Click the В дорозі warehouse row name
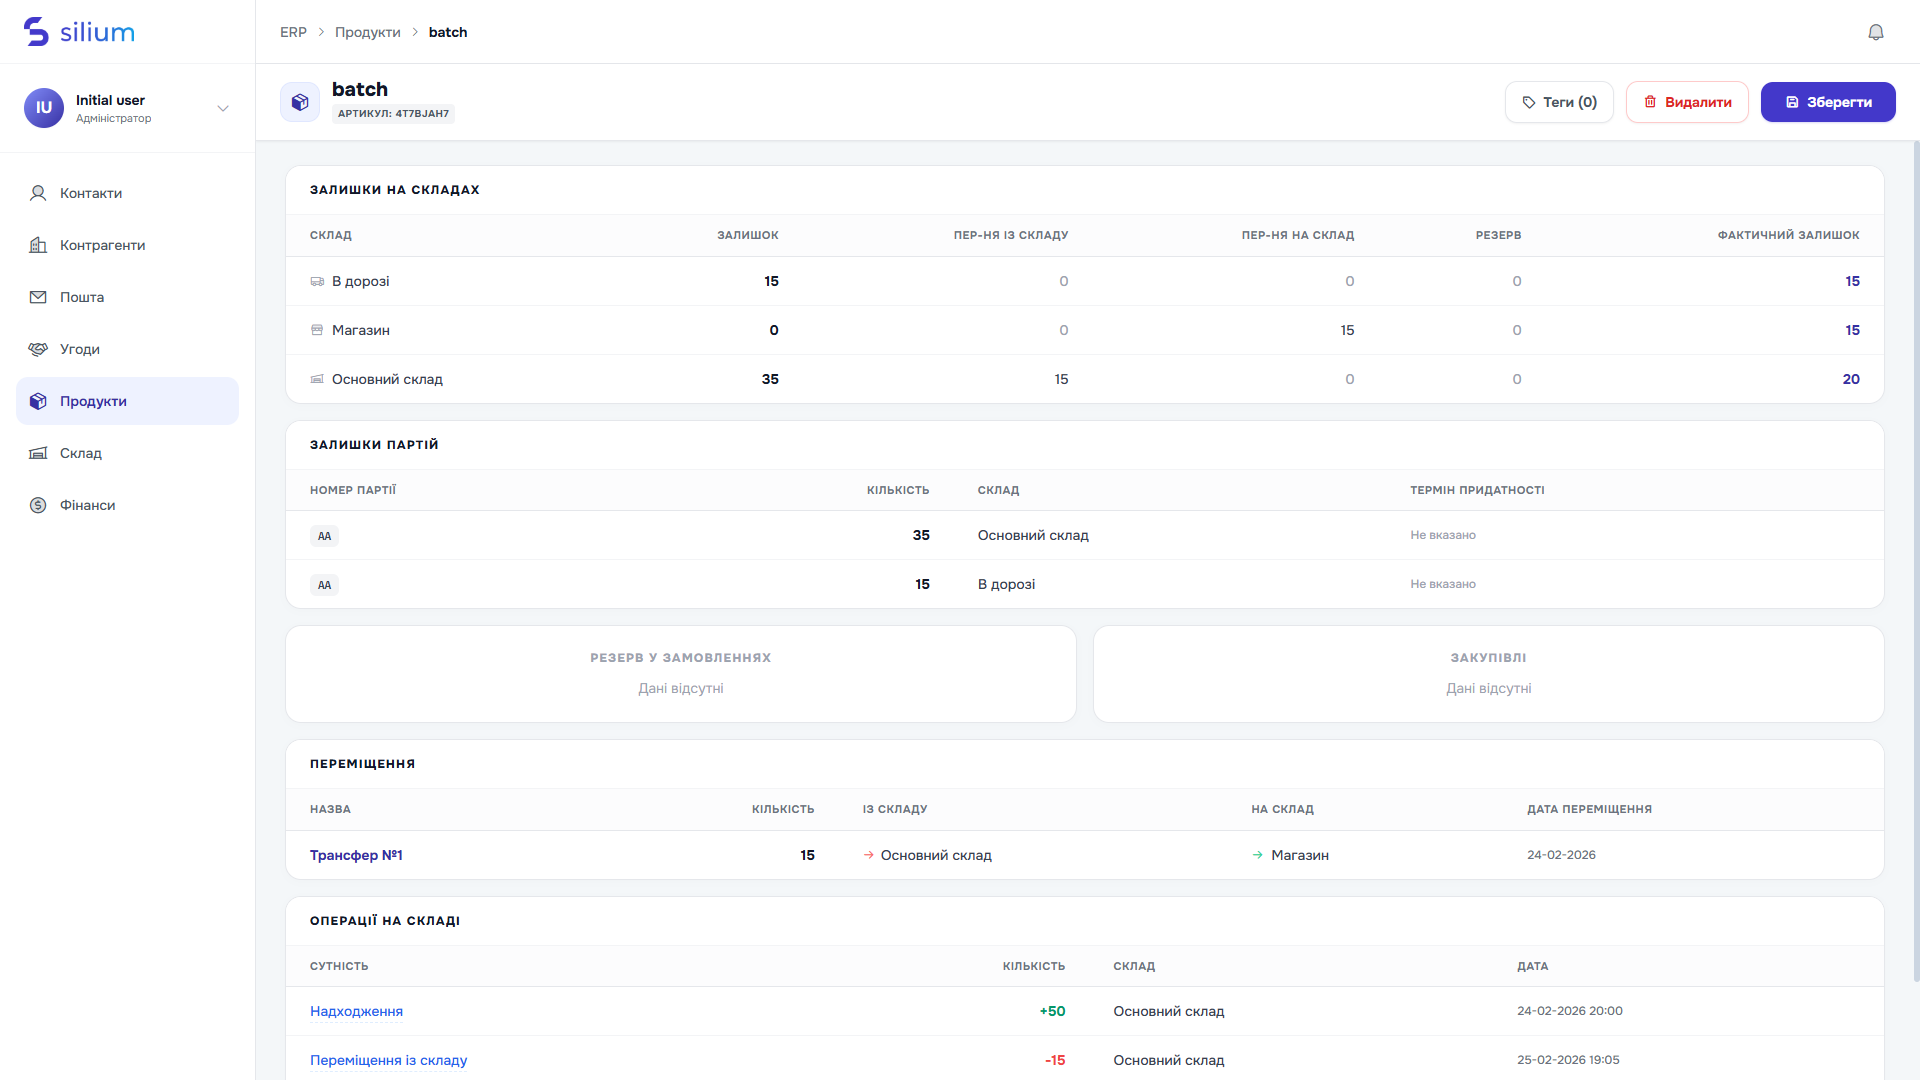 [x=361, y=281]
